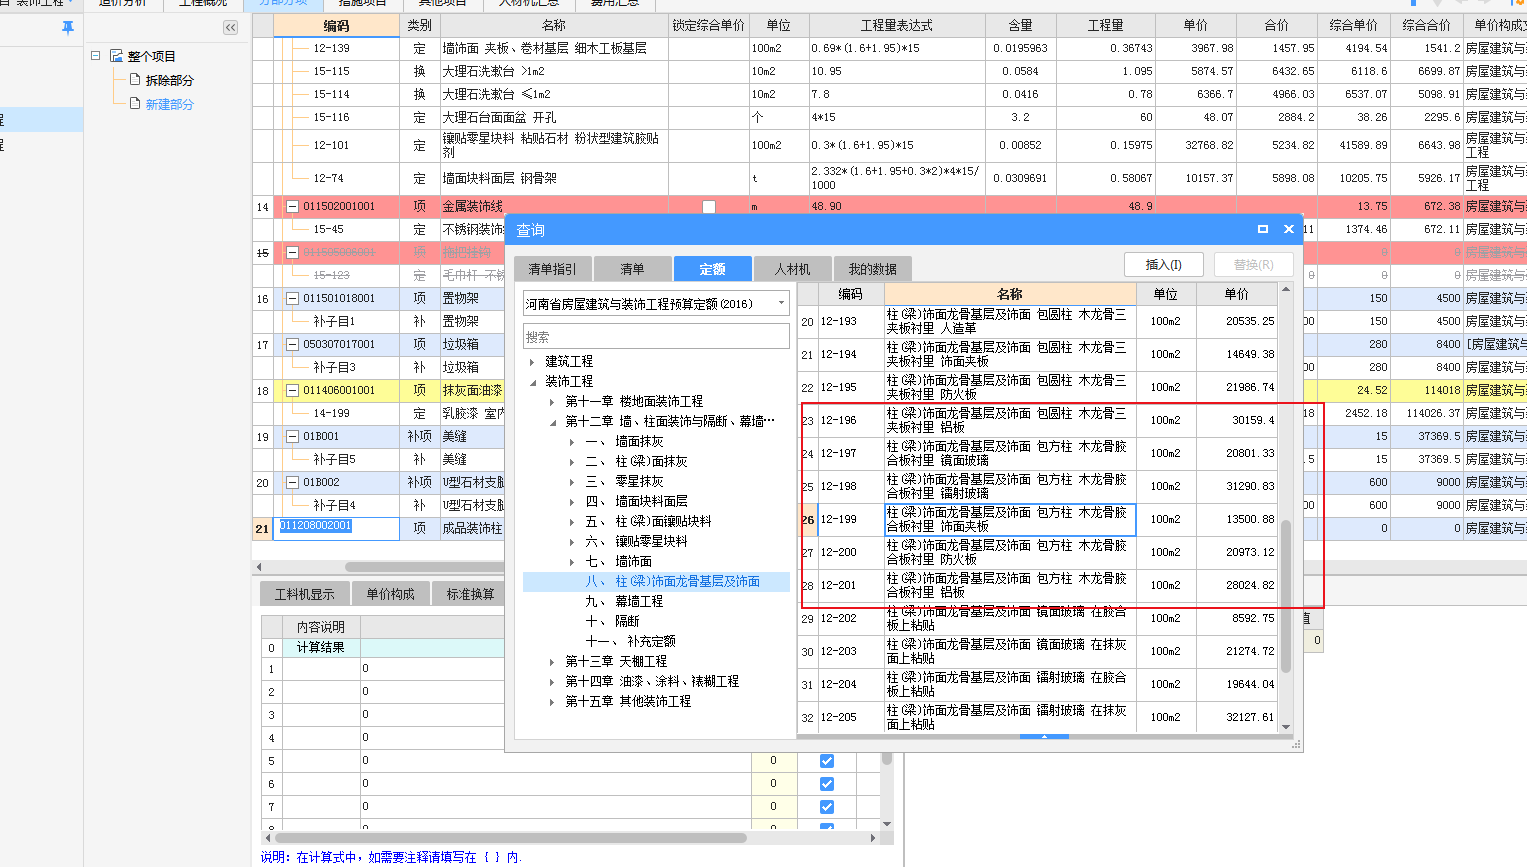
Task: Collapse row 16 item 011501018001
Action: coord(292,298)
